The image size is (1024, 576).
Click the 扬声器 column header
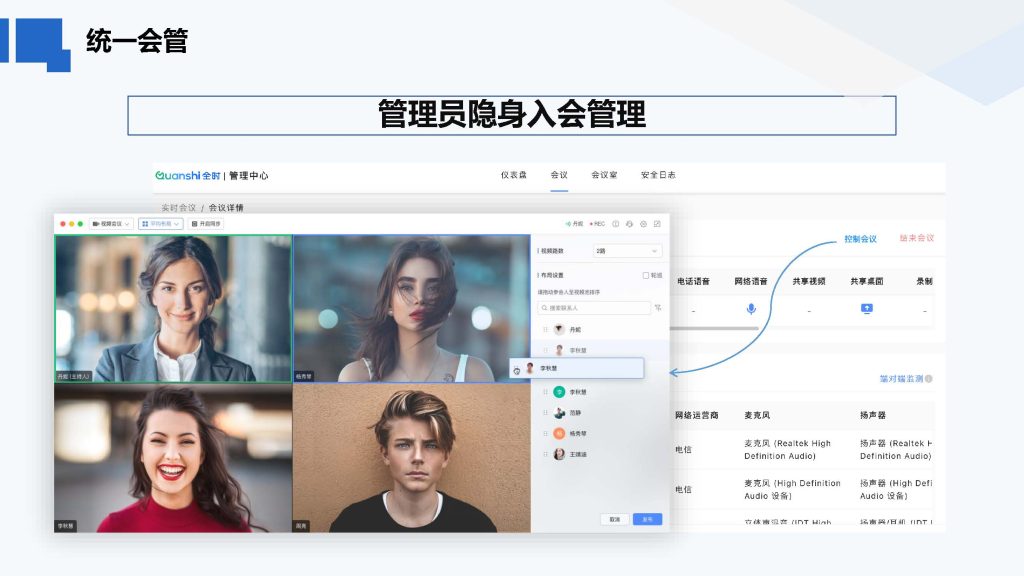click(x=873, y=415)
